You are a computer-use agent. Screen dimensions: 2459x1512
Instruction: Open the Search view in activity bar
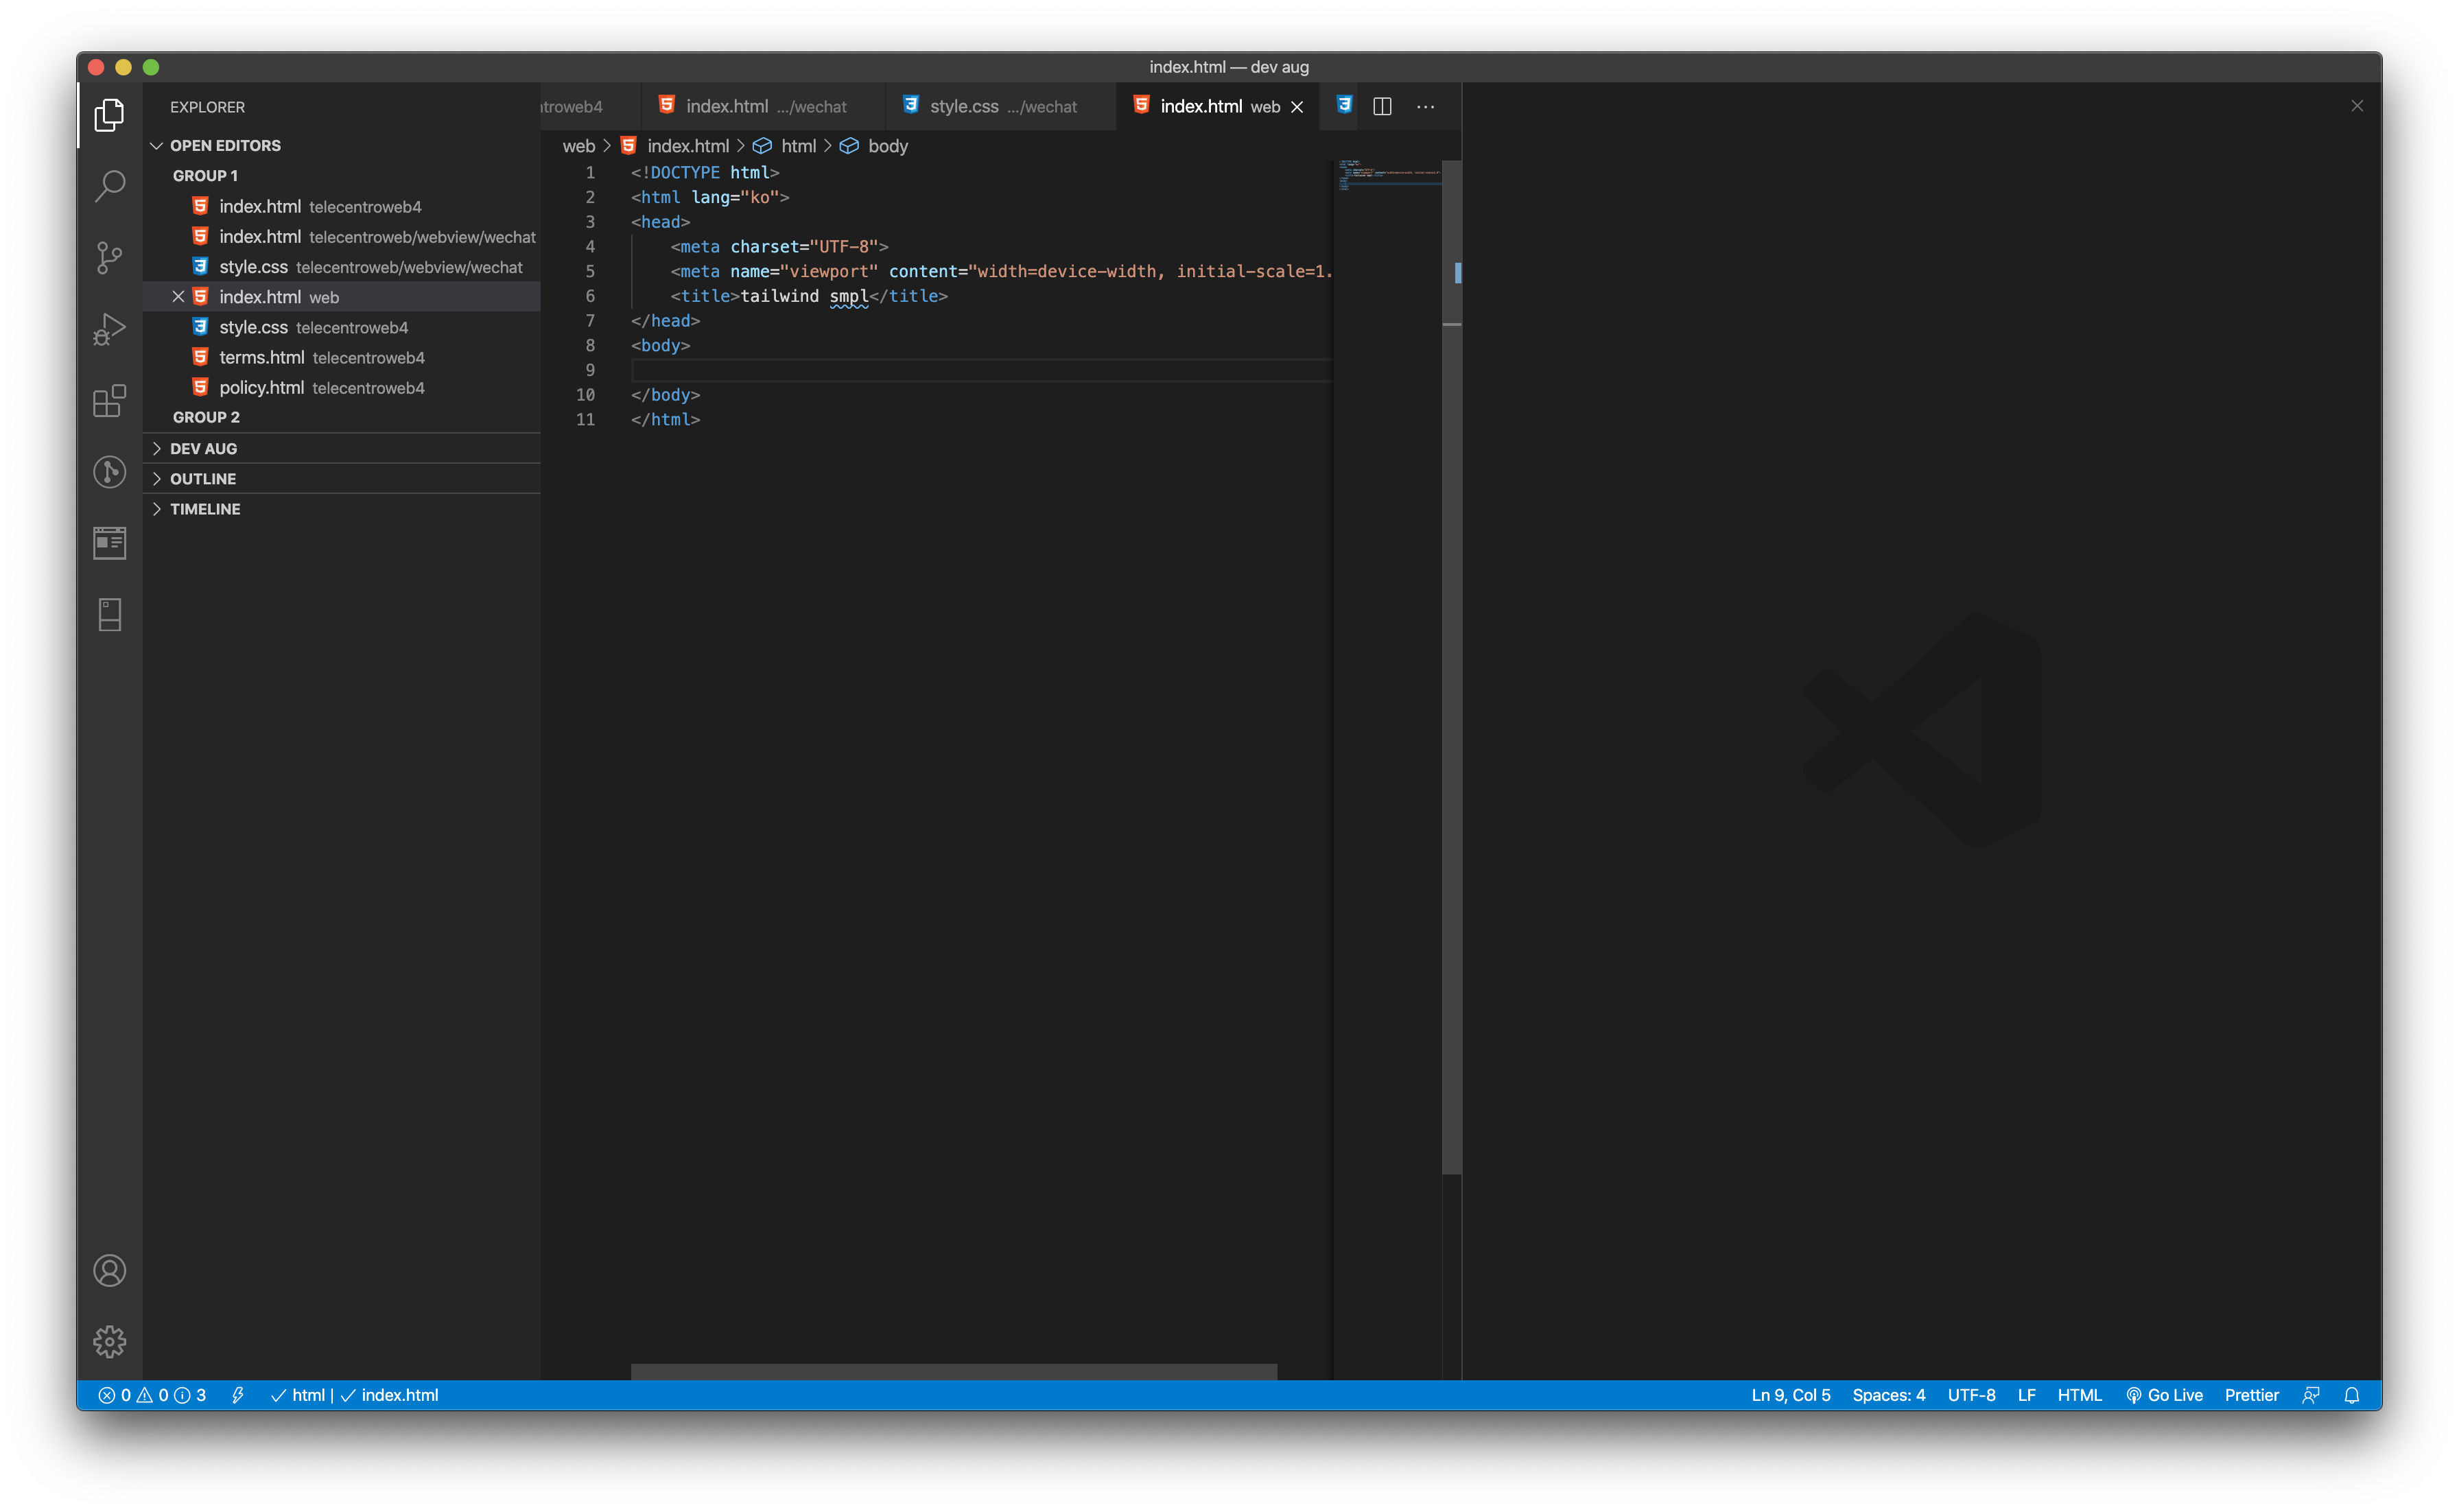109,186
